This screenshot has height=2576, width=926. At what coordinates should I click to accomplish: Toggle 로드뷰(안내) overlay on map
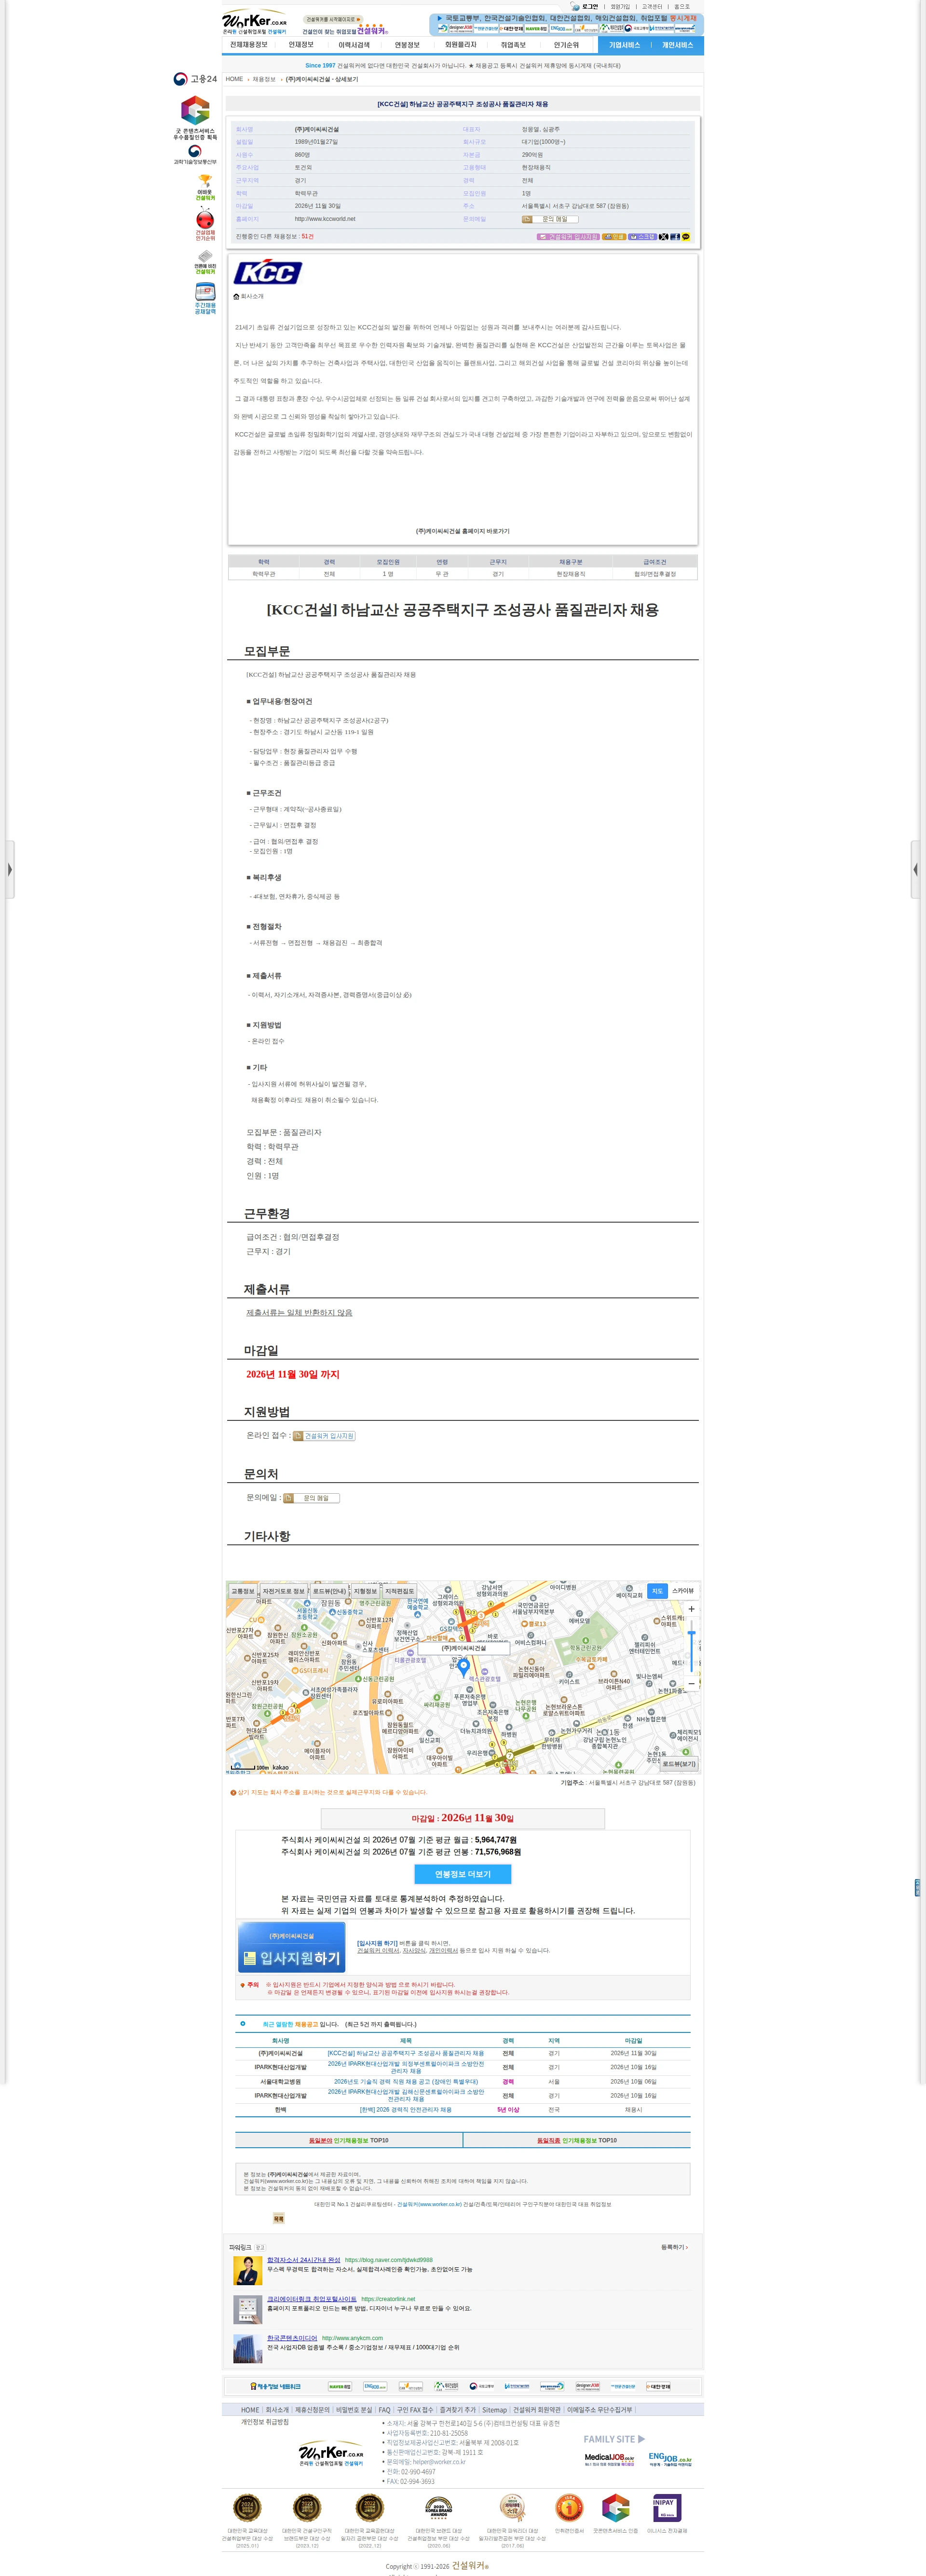[329, 1591]
